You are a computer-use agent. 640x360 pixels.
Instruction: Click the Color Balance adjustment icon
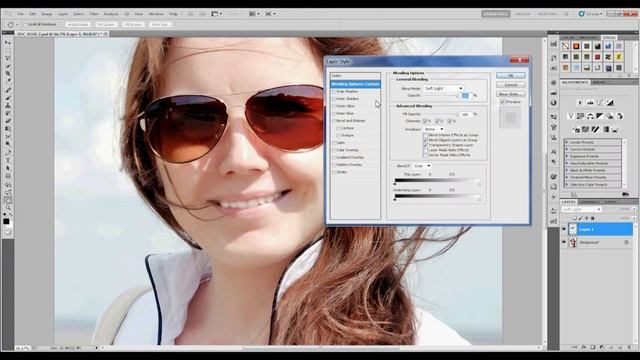[590, 116]
